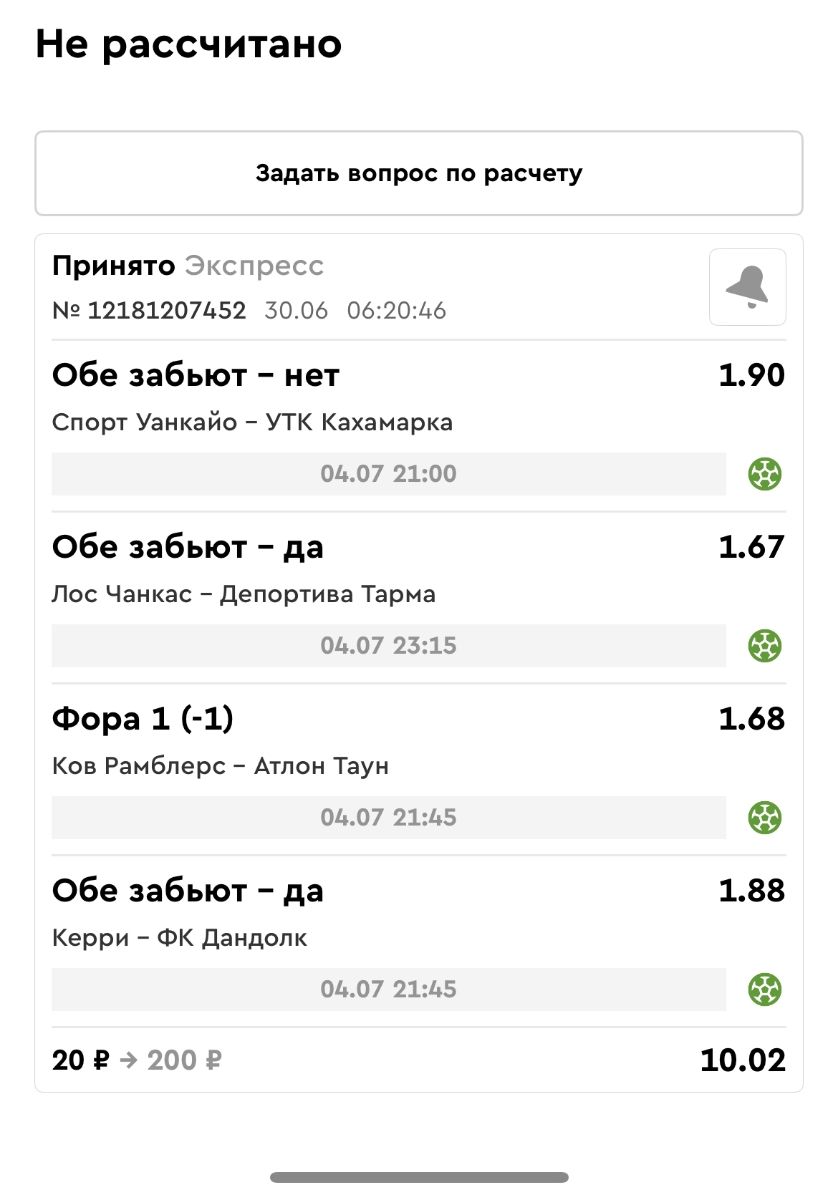This screenshot has width=838, height=1200.
Task: Click soccer ball icon for Керри match
Action: pos(765,990)
